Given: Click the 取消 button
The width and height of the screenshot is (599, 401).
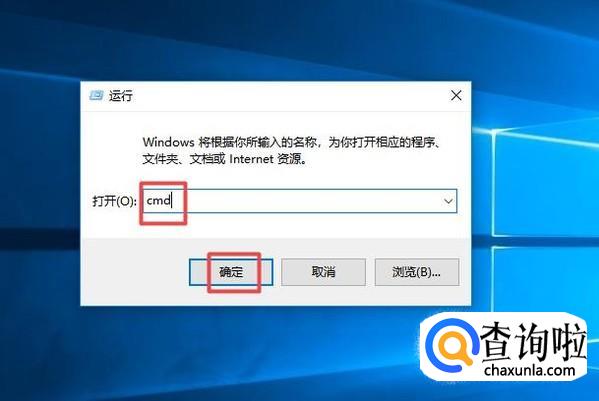Looking at the screenshot, I should click(x=323, y=272).
